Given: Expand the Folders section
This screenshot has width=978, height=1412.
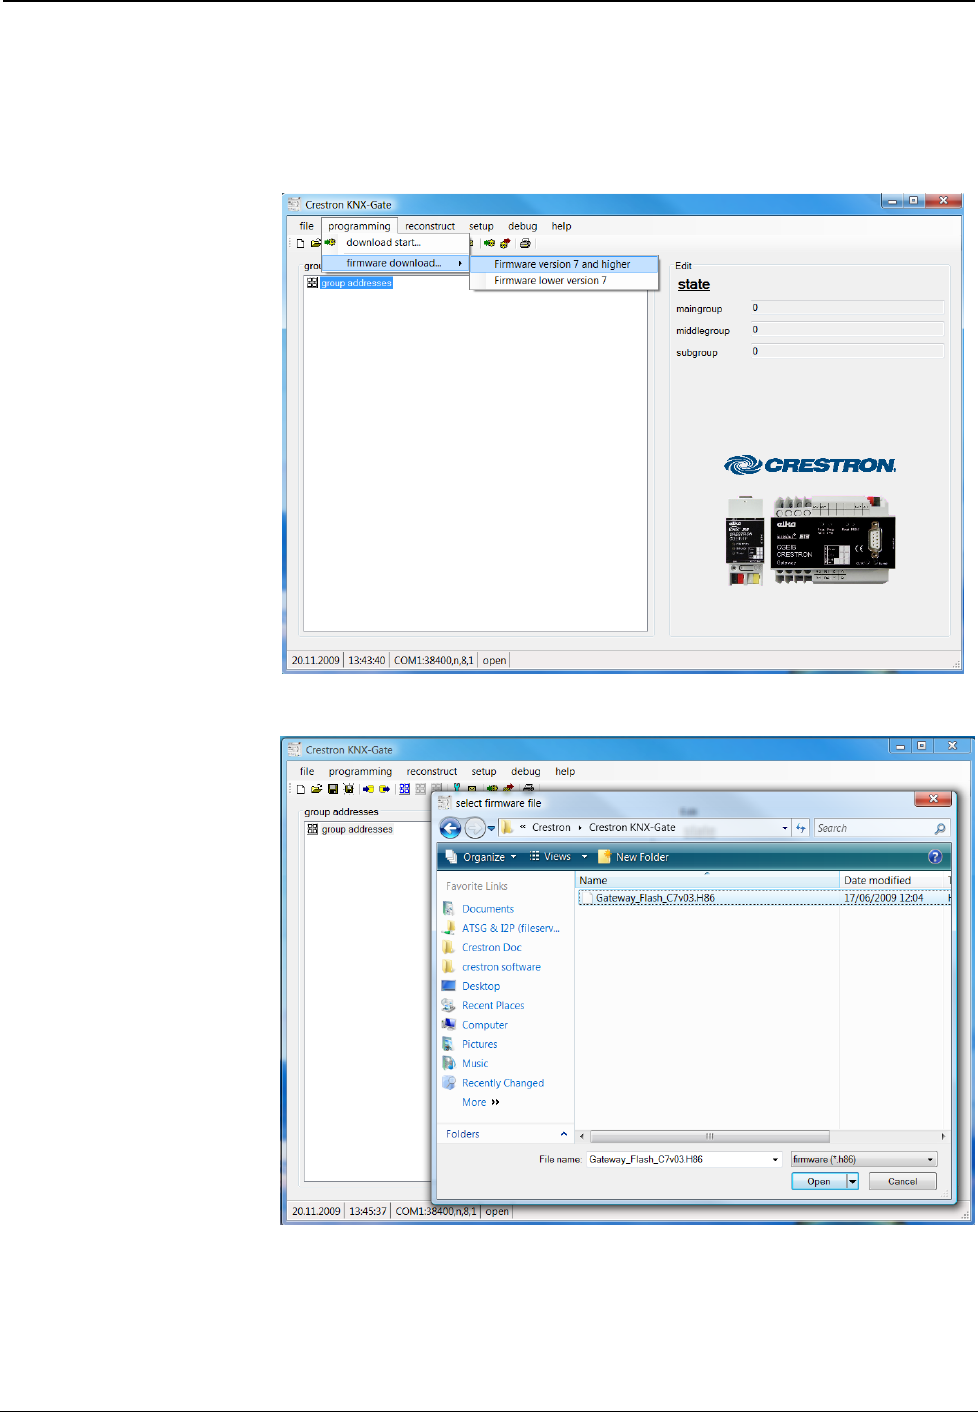Looking at the screenshot, I should pos(506,1134).
